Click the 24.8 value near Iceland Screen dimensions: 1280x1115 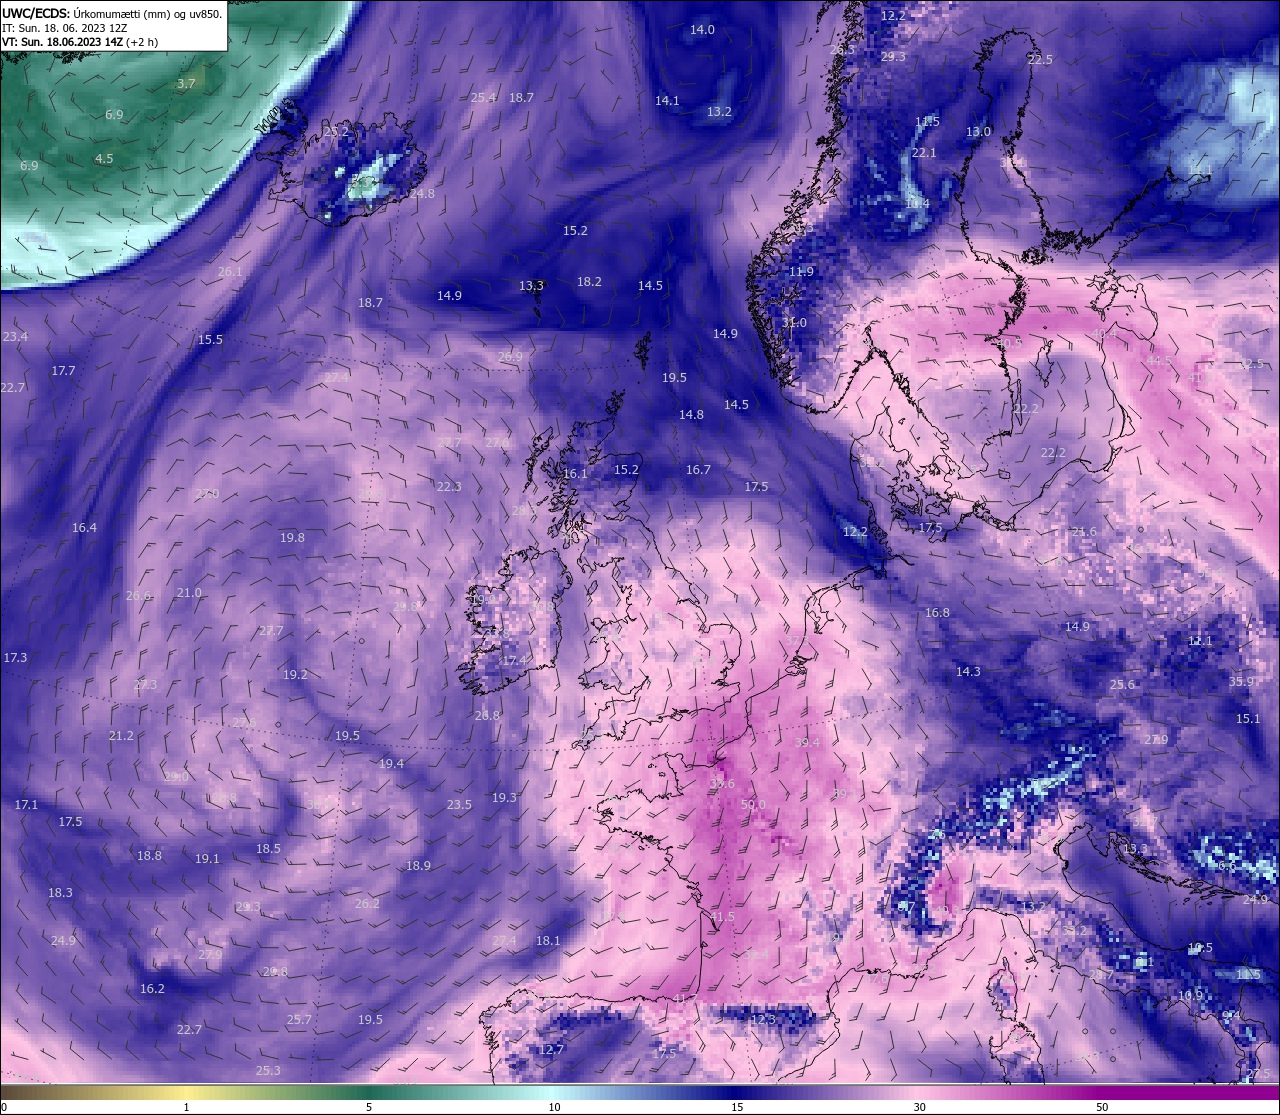[422, 194]
